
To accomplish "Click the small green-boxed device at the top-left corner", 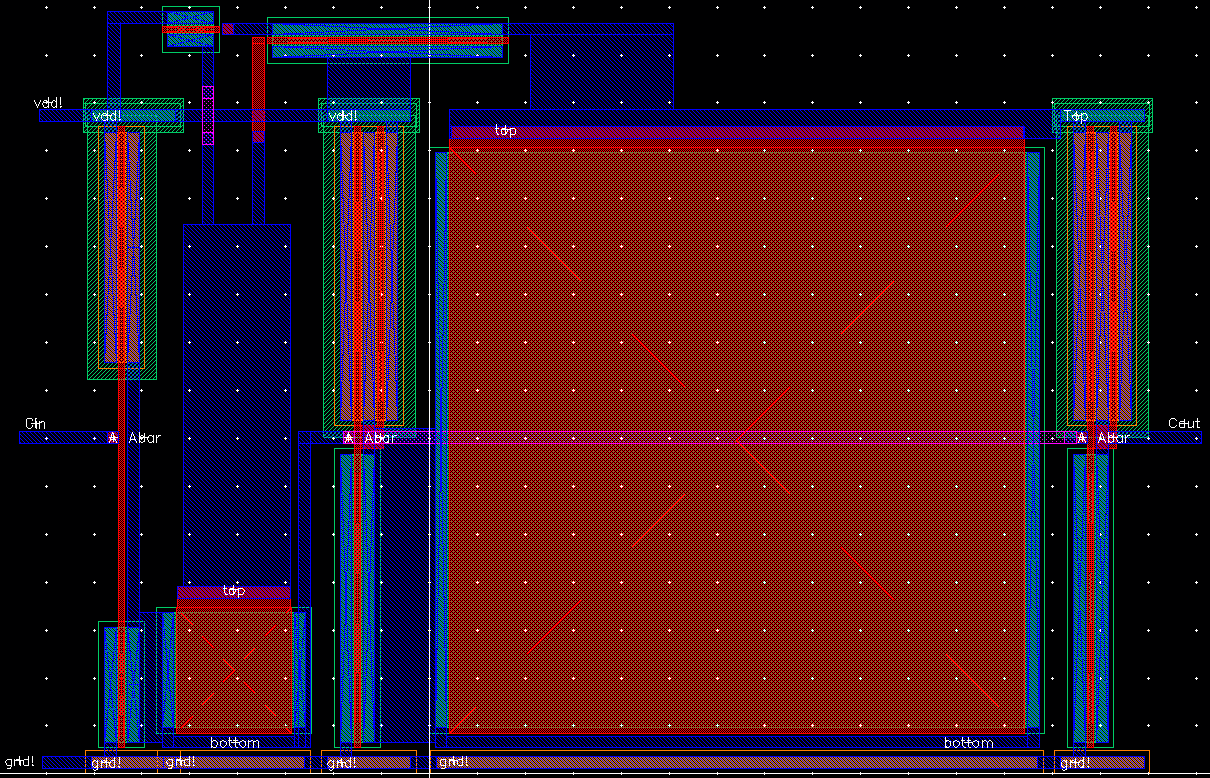I will tap(190, 29).
